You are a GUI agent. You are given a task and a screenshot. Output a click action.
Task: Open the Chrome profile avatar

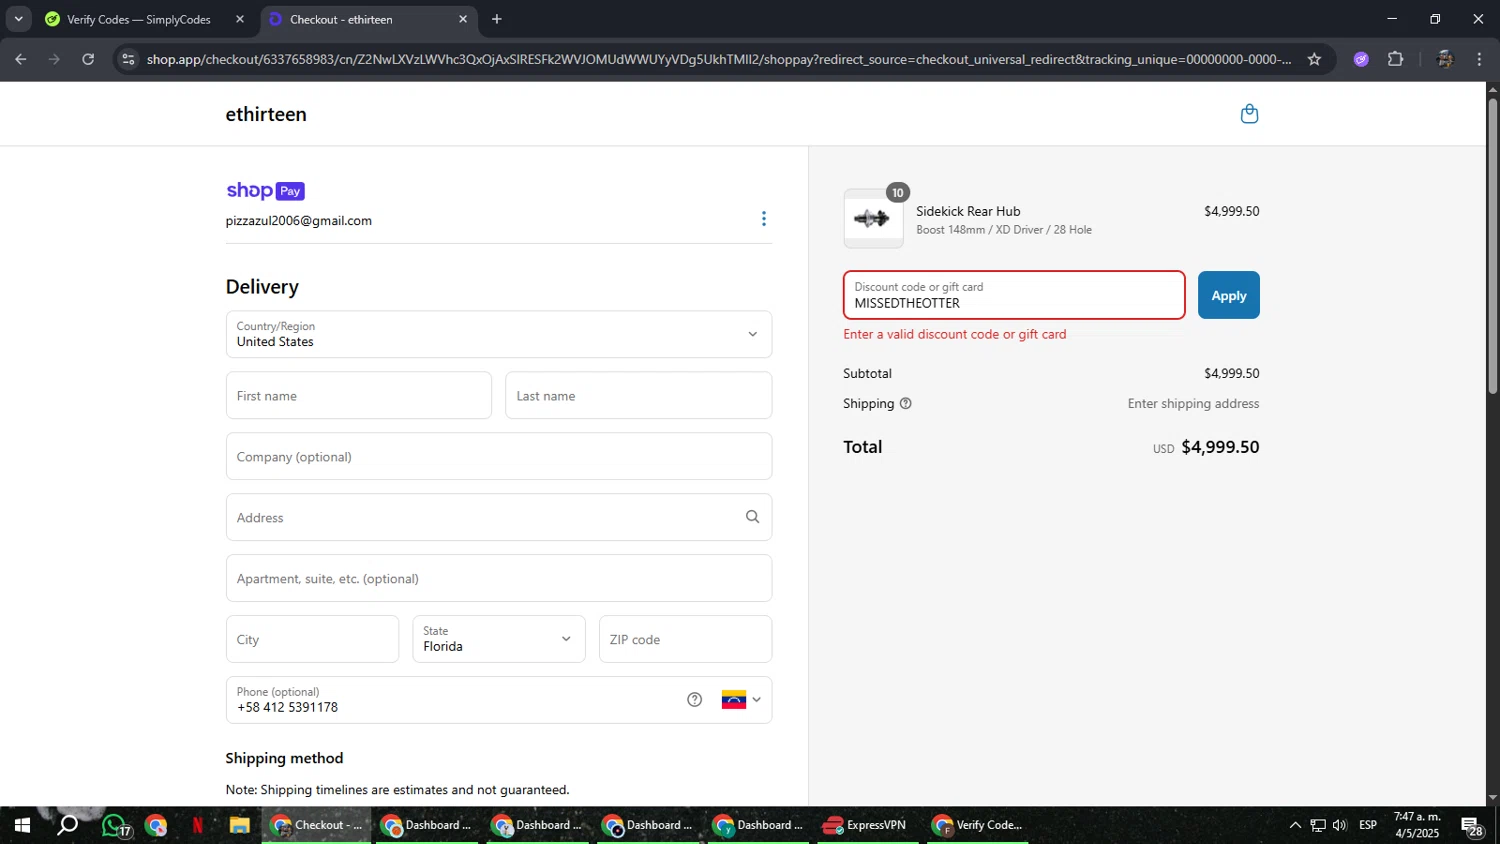pos(1444,59)
